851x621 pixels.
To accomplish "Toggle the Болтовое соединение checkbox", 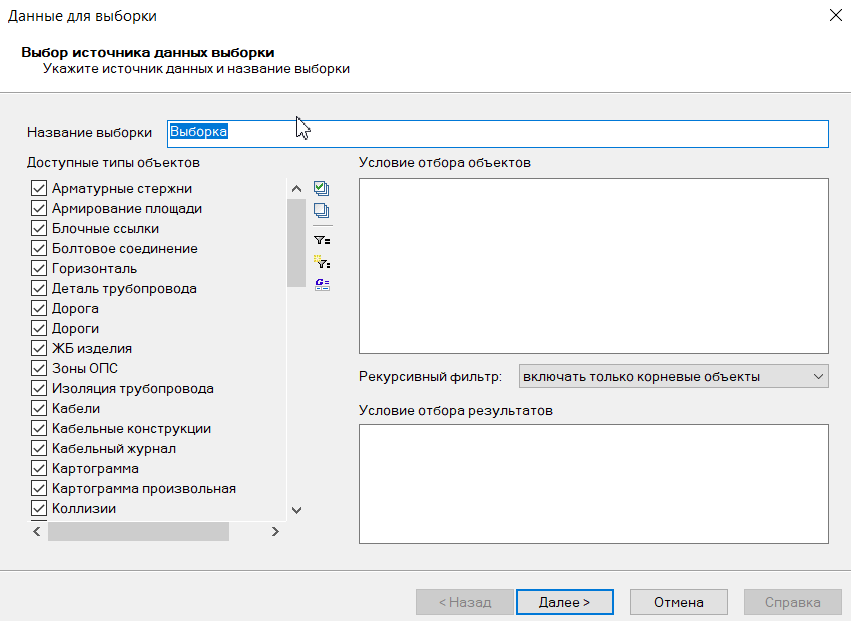I will coord(40,248).
